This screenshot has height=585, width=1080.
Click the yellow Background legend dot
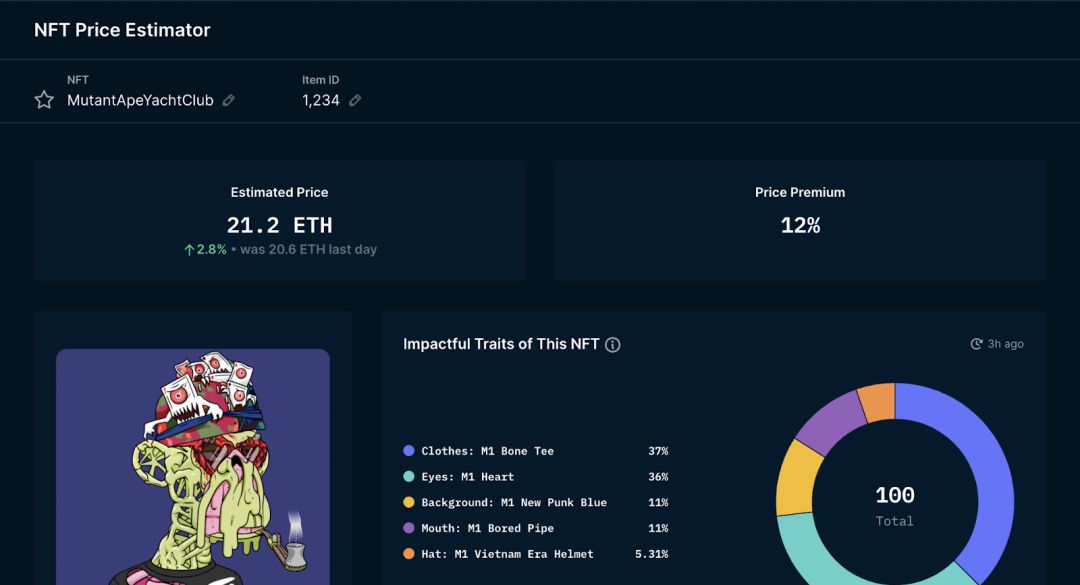coord(408,502)
